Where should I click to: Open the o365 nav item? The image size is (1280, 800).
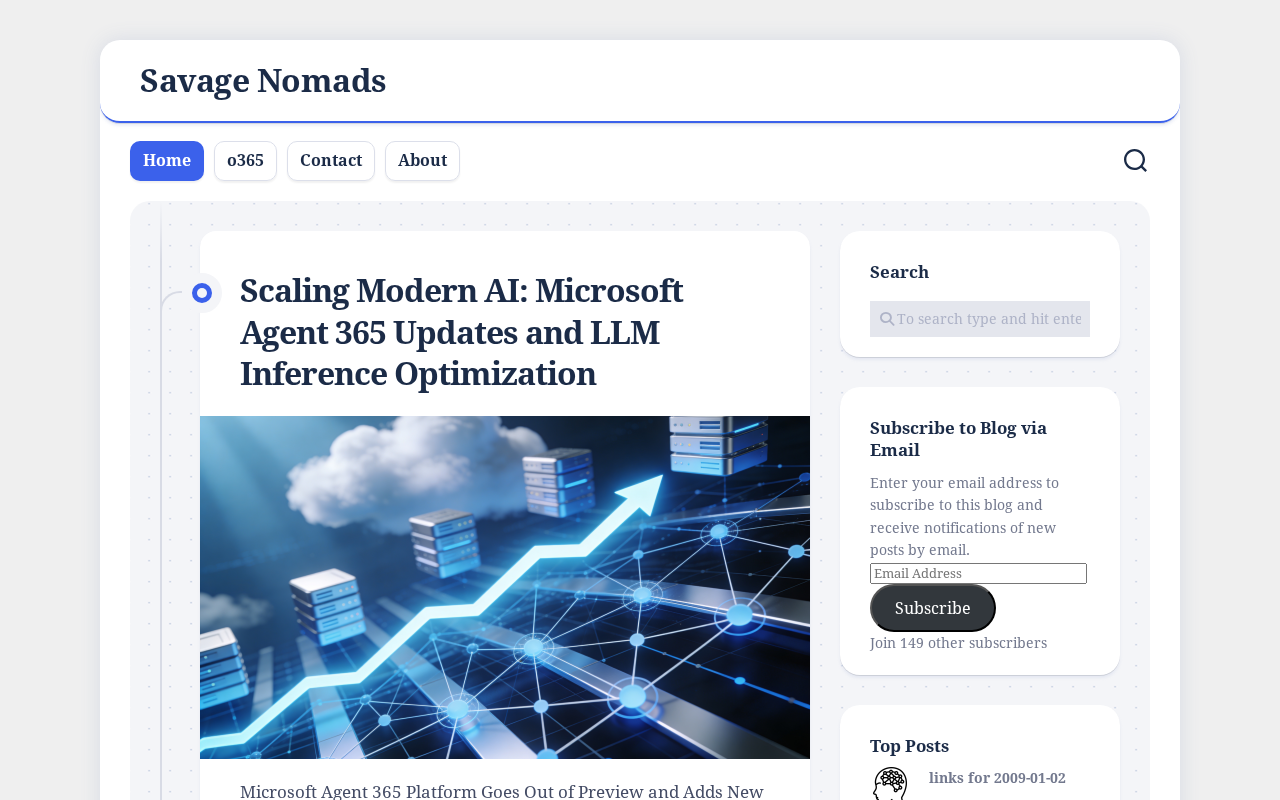(x=245, y=161)
